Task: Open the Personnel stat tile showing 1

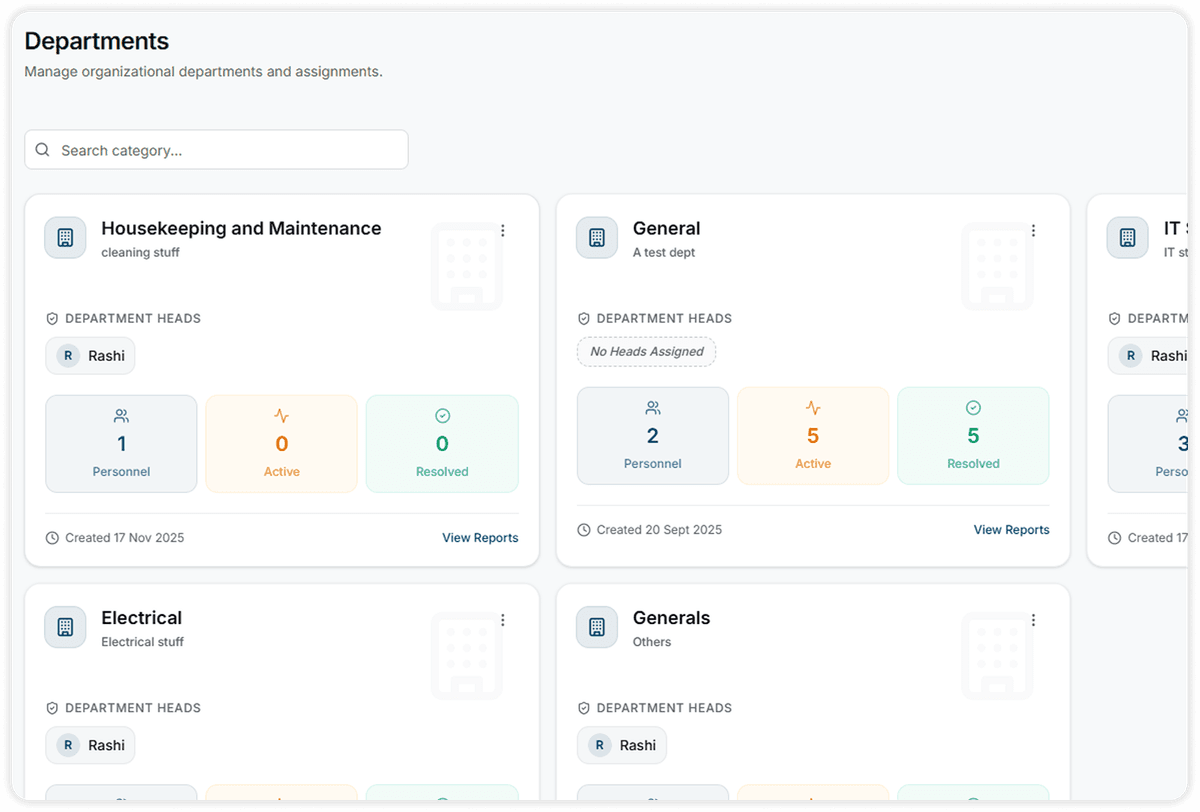Action: (x=121, y=444)
